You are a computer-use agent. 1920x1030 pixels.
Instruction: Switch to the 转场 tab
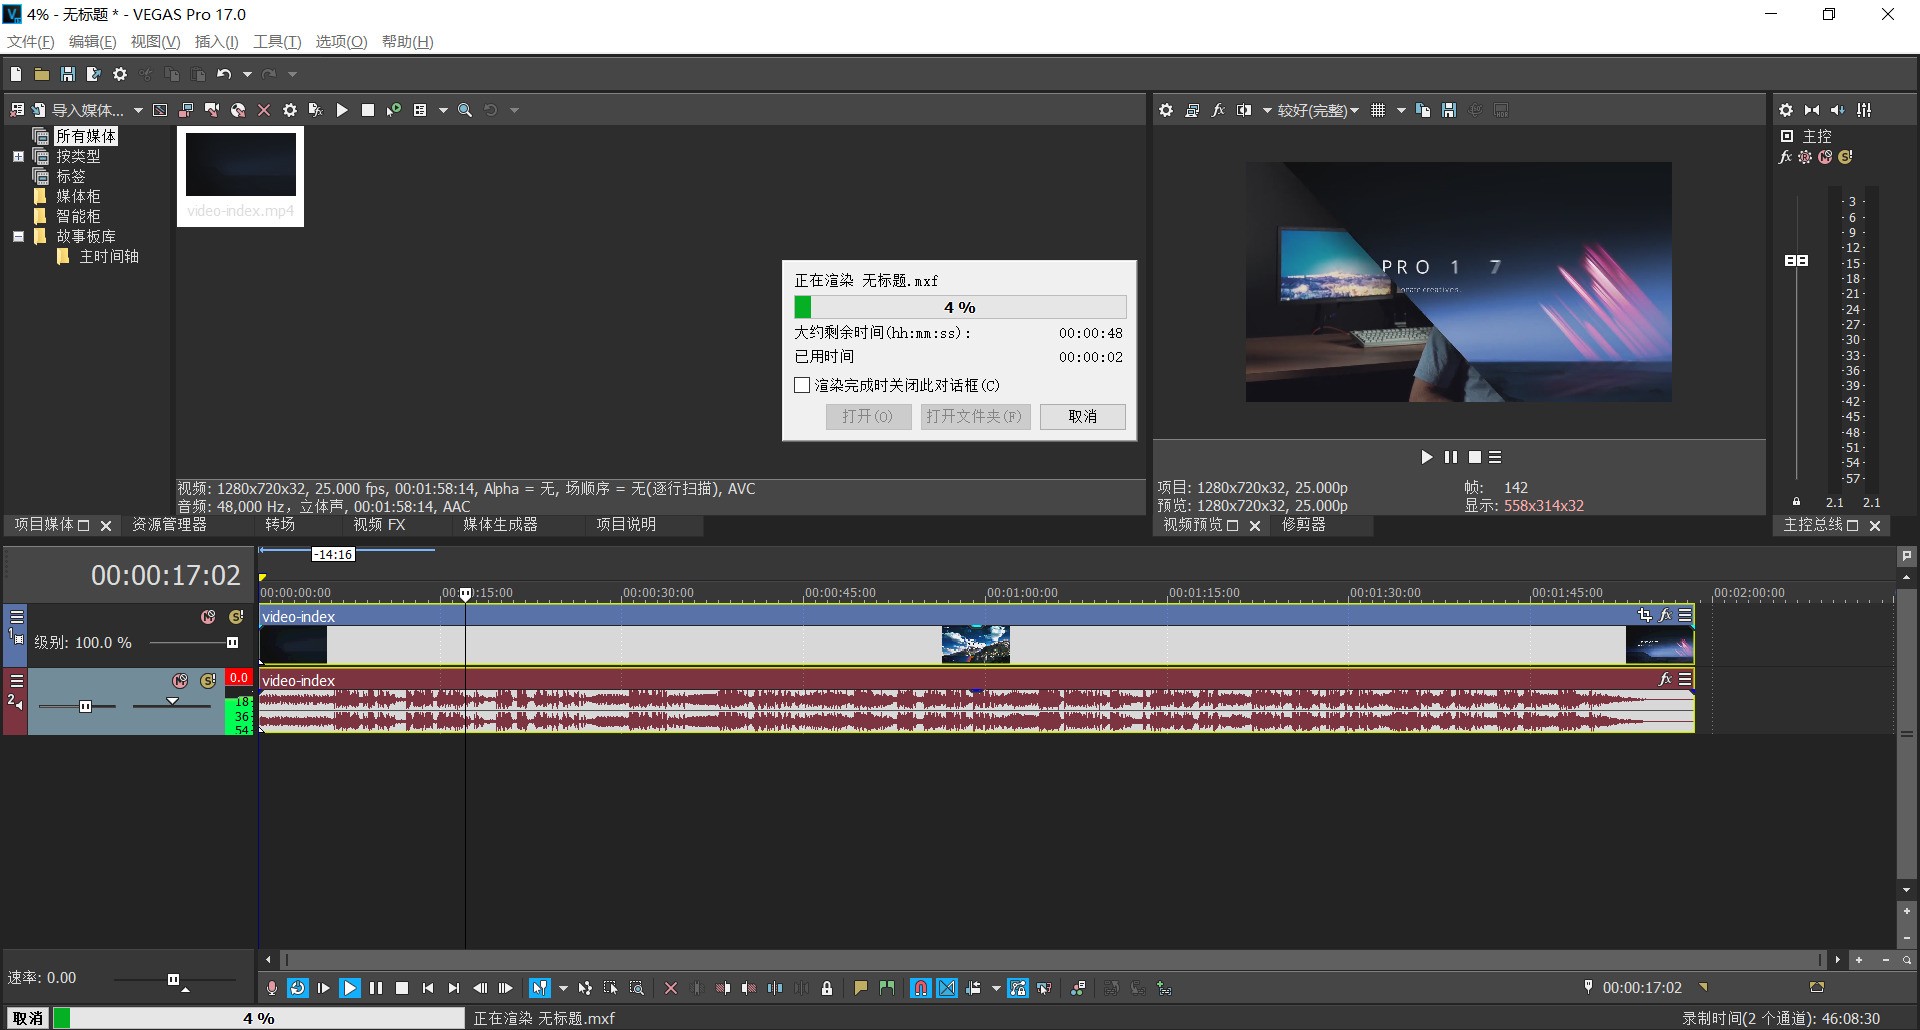point(281,524)
